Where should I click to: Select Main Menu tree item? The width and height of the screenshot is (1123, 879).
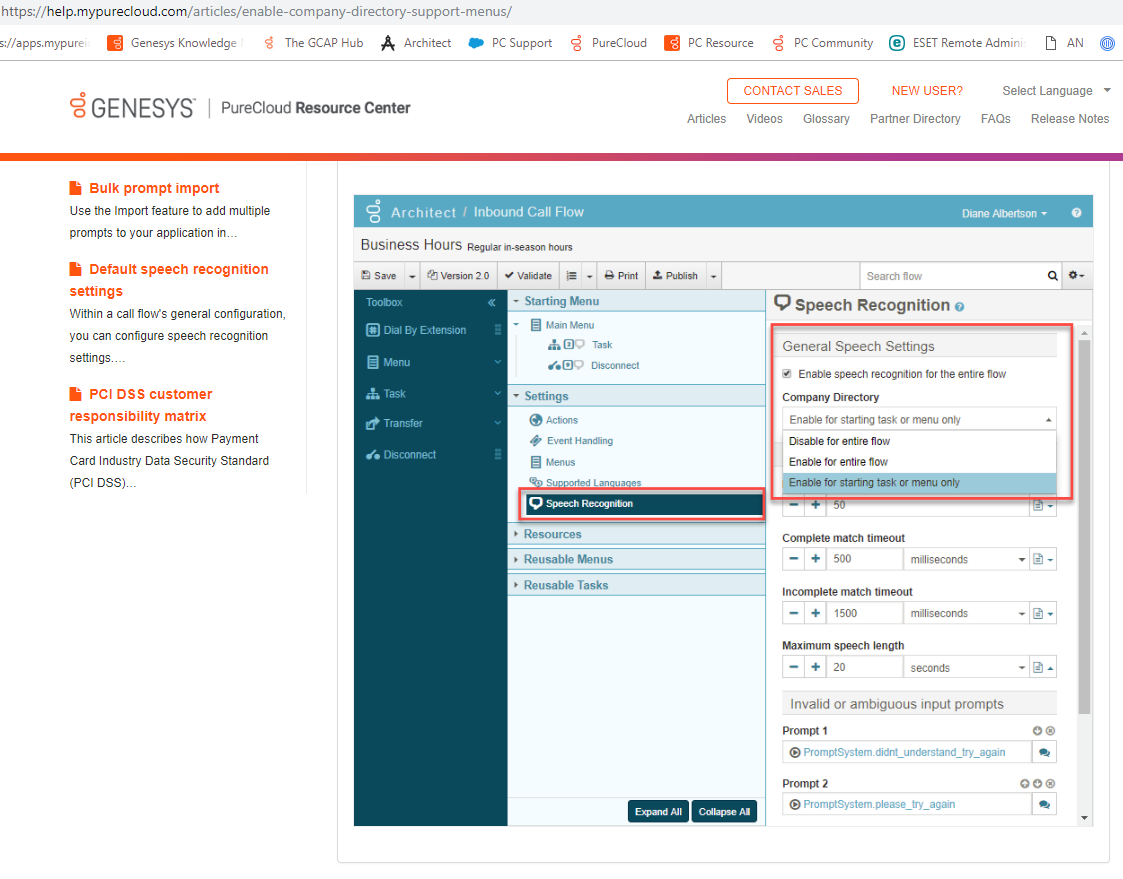pos(569,325)
